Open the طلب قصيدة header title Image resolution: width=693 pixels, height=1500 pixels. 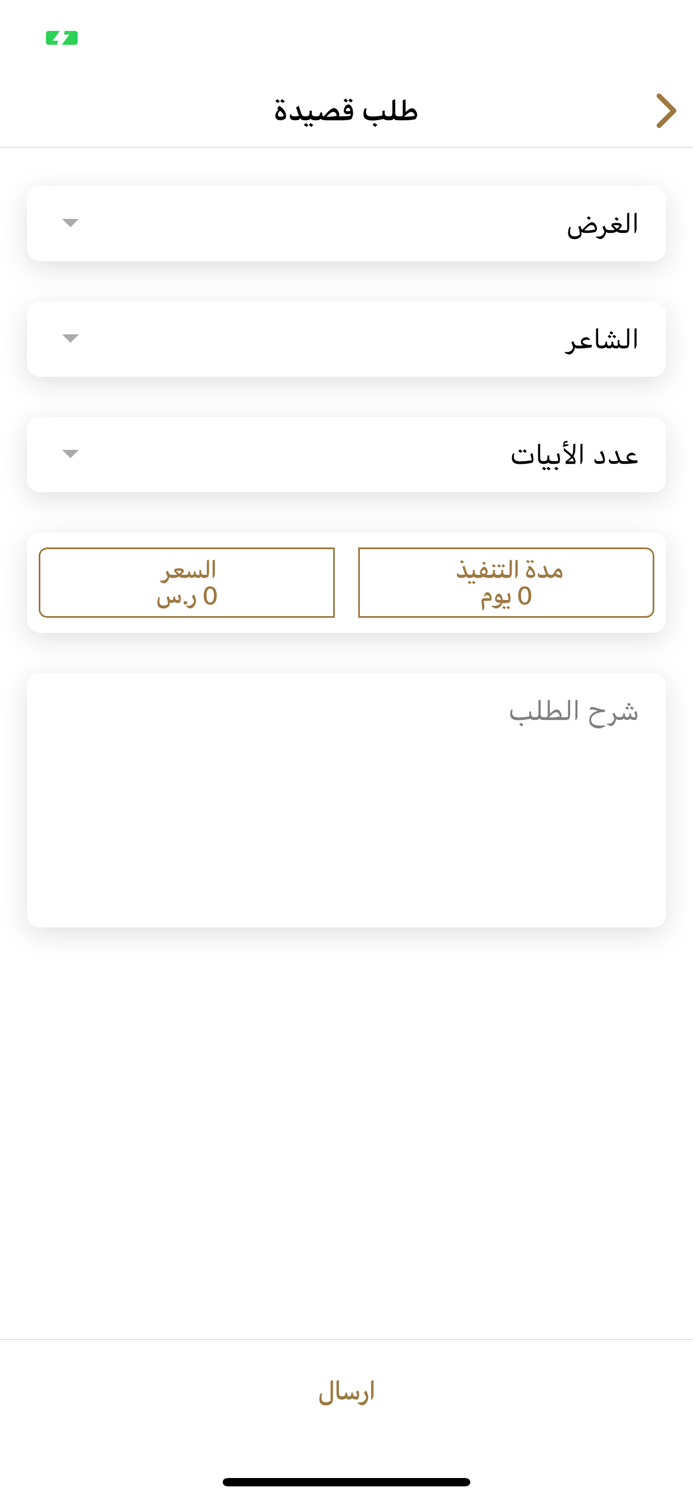346,110
